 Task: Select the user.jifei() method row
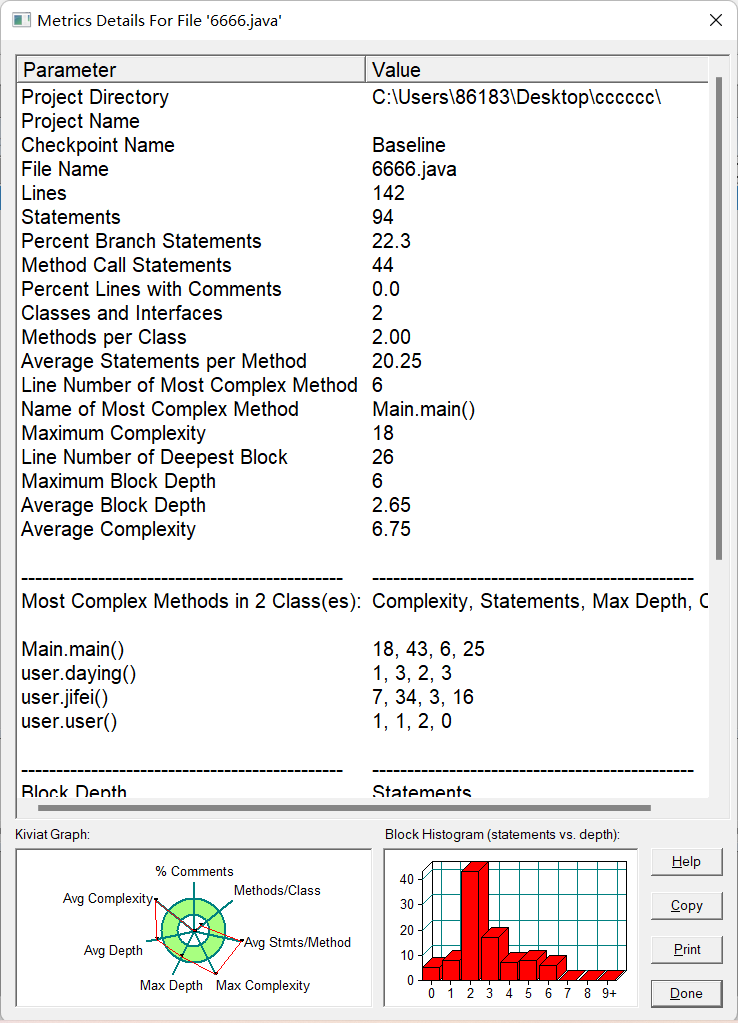click(363, 697)
